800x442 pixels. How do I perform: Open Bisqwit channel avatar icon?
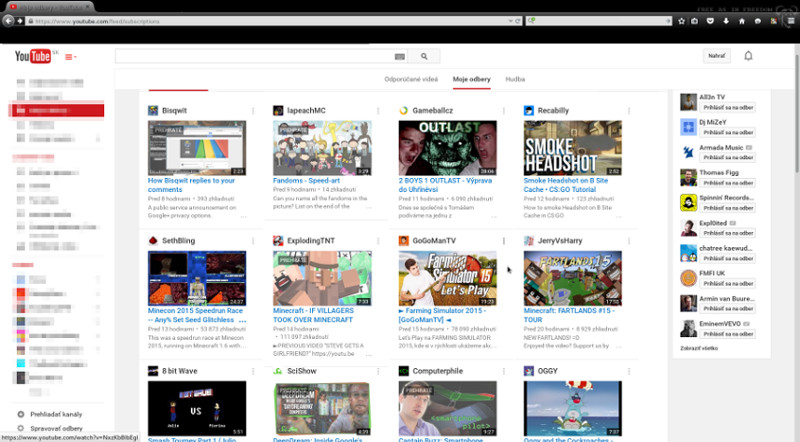[x=153, y=110]
